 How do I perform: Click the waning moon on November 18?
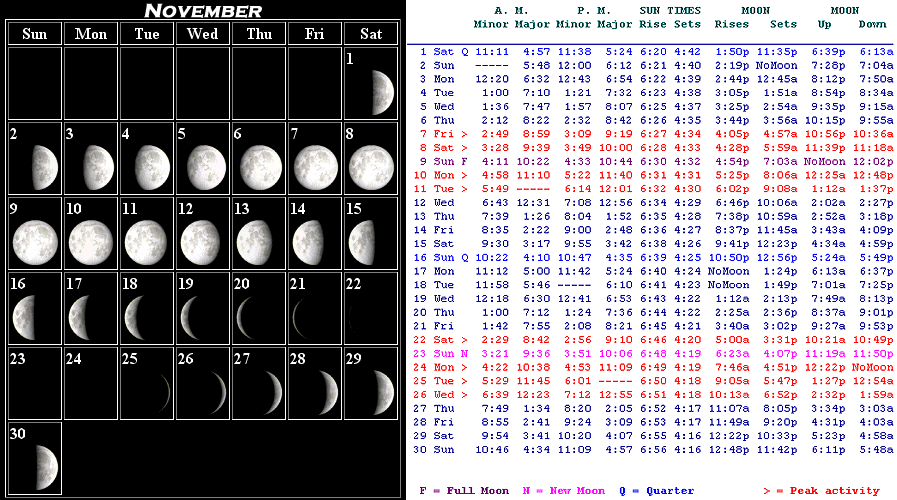click(137, 317)
